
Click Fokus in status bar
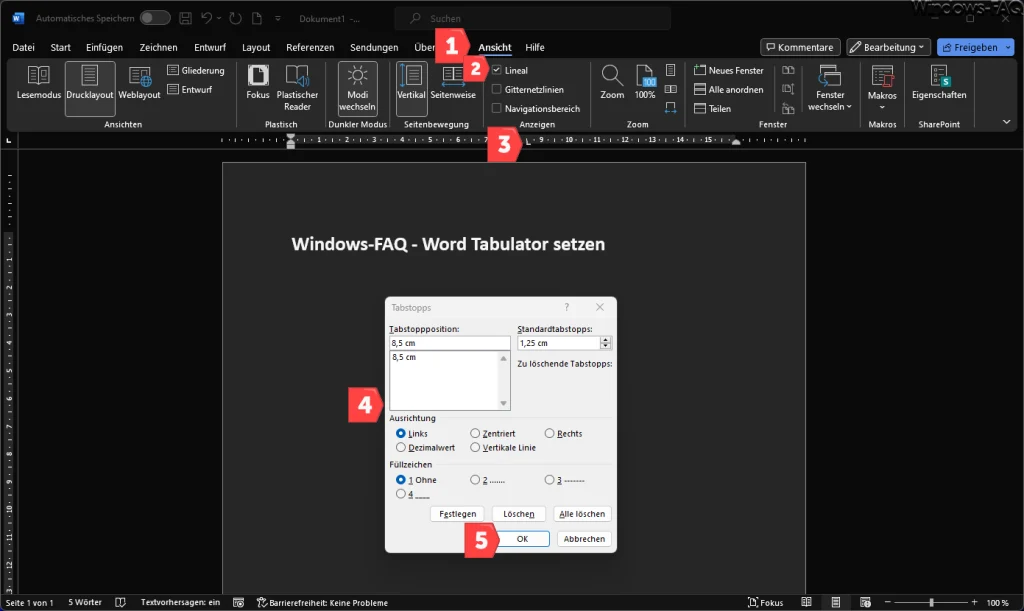point(765,603)
